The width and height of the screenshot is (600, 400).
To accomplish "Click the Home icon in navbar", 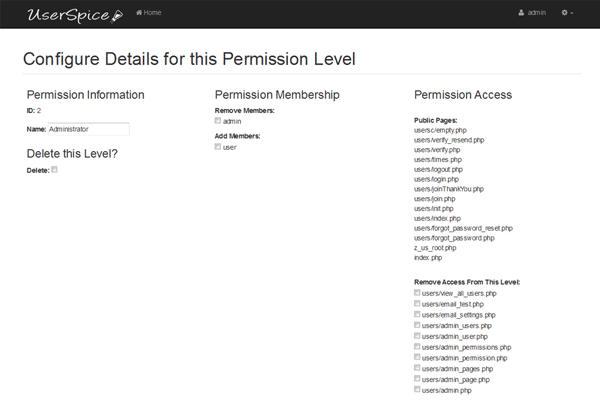I will 138,13.
